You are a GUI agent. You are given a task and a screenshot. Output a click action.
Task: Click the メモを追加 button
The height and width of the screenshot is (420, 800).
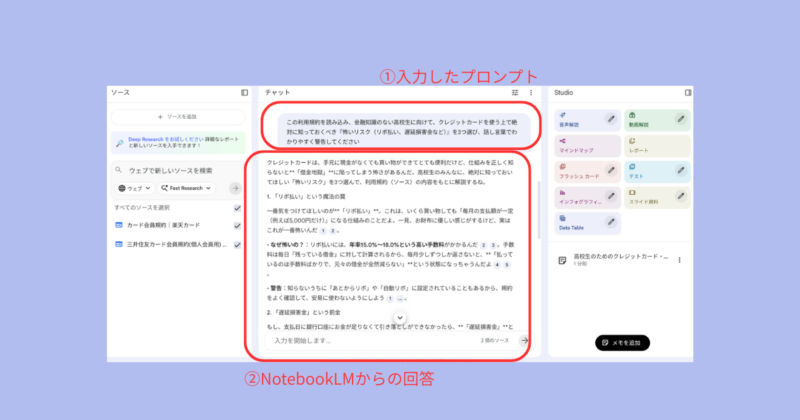click(624, 343)
